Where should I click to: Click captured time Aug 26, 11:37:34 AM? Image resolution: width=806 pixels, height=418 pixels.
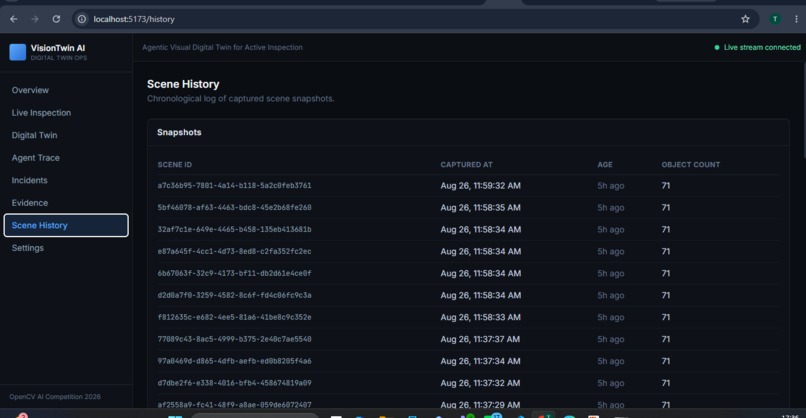coord(480,361)
